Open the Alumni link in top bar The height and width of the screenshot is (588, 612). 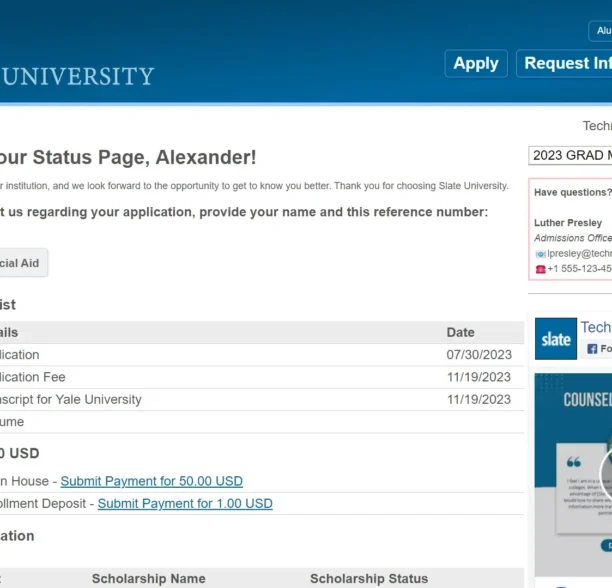[602, 31]
